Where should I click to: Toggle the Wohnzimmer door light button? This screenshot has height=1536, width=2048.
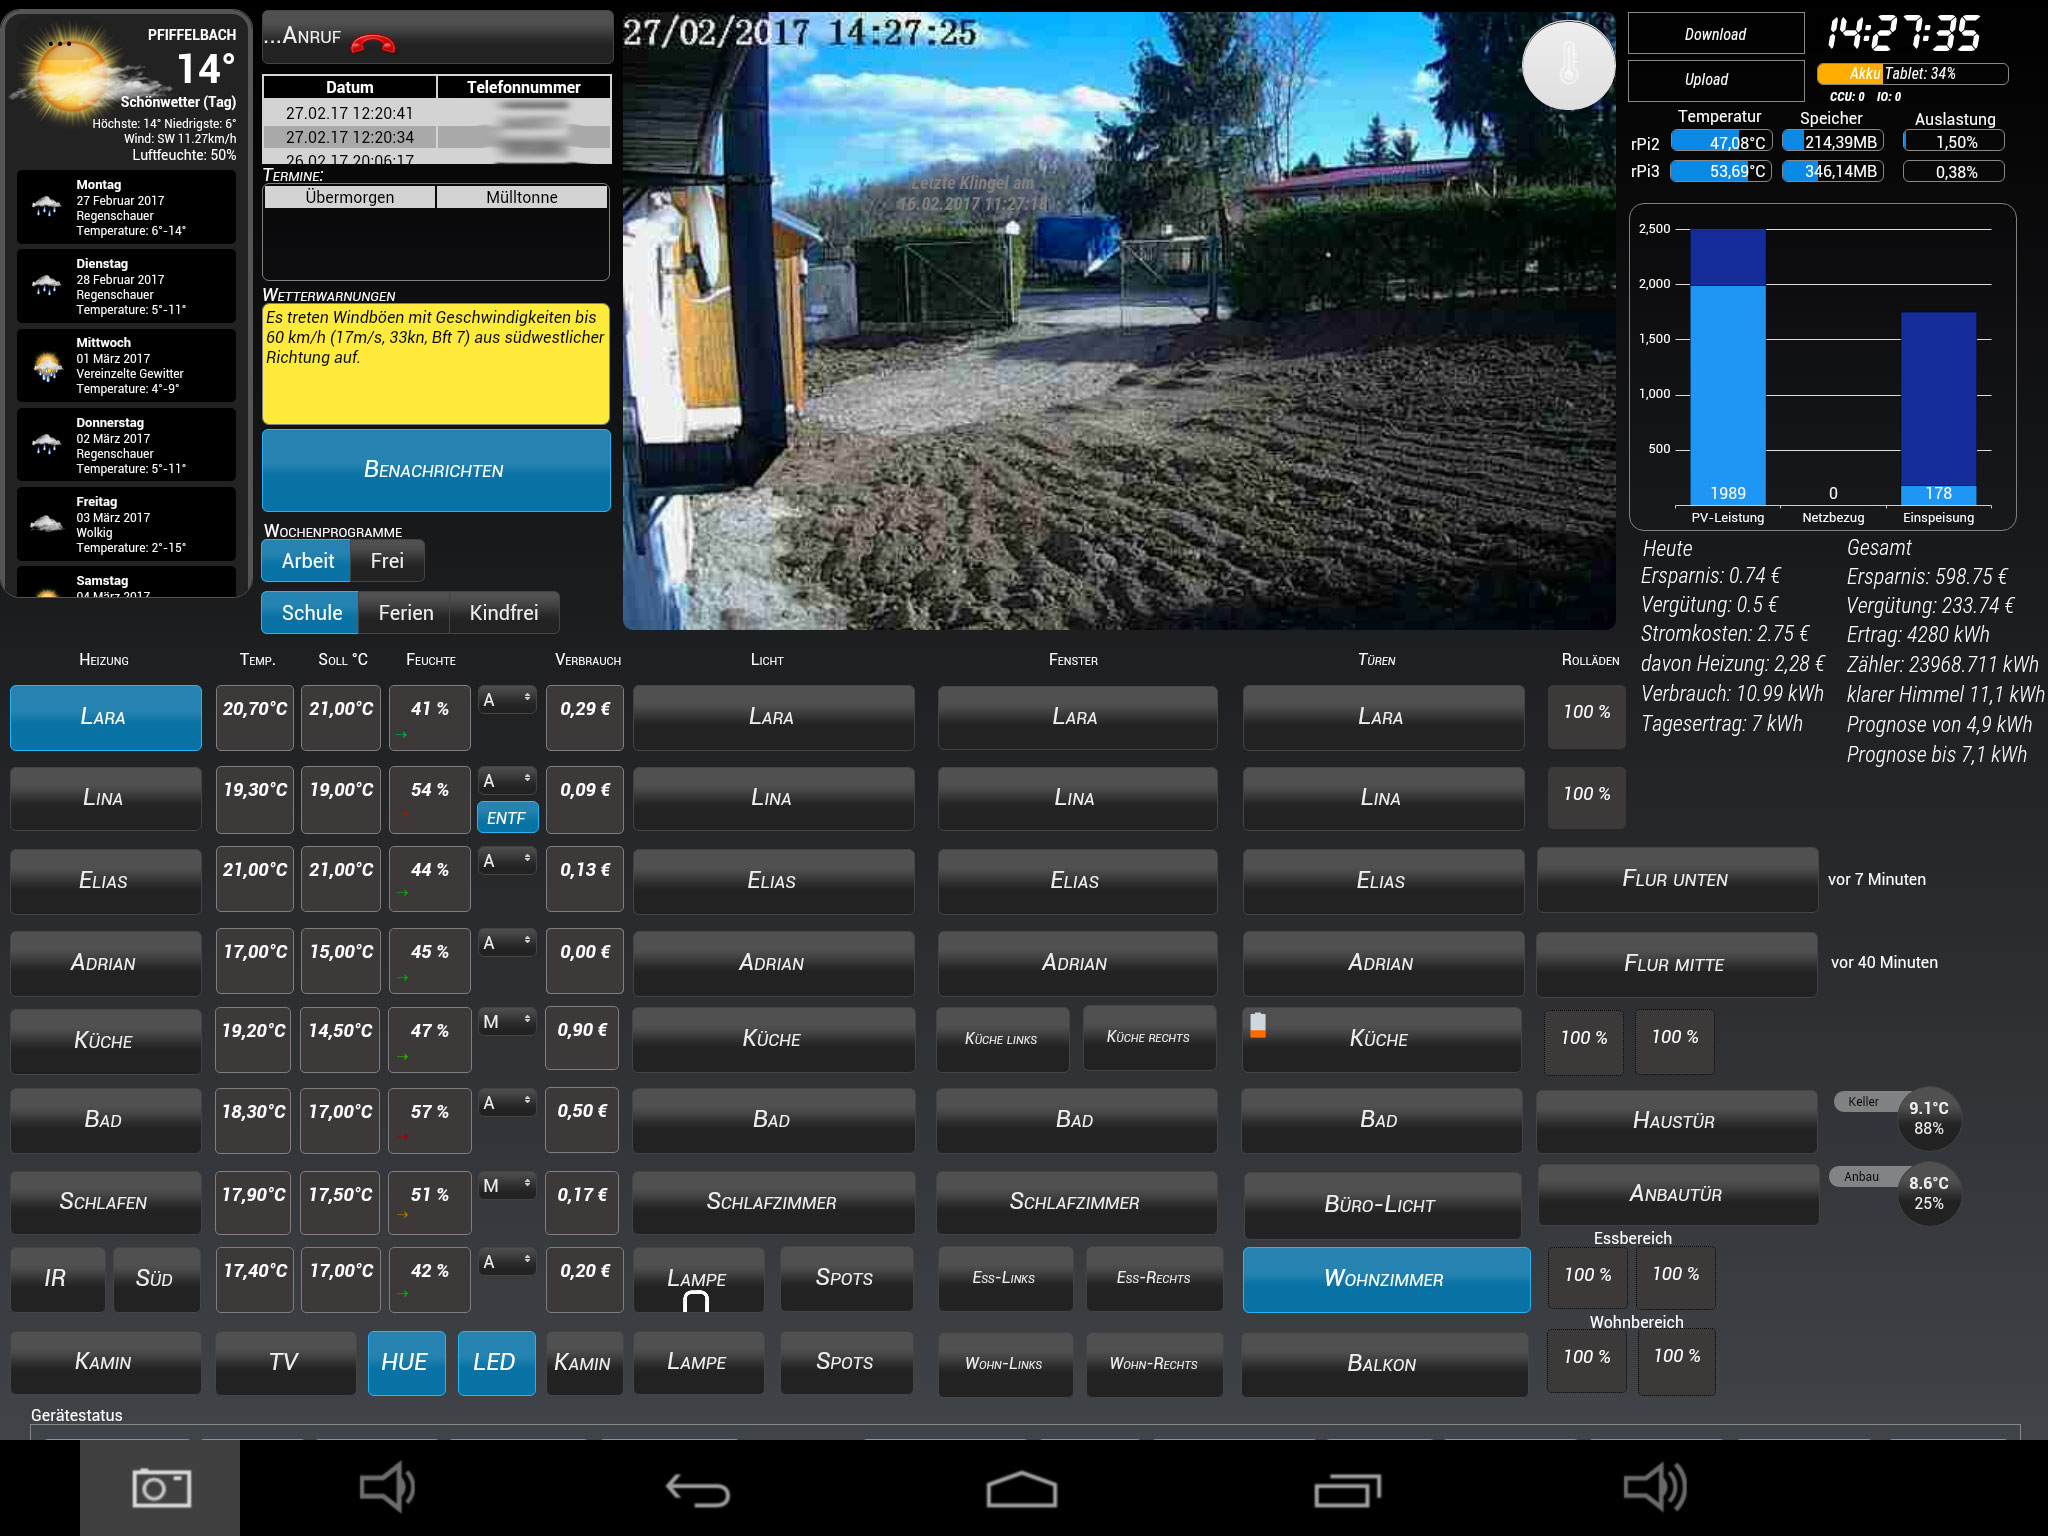point(1385,1279)
